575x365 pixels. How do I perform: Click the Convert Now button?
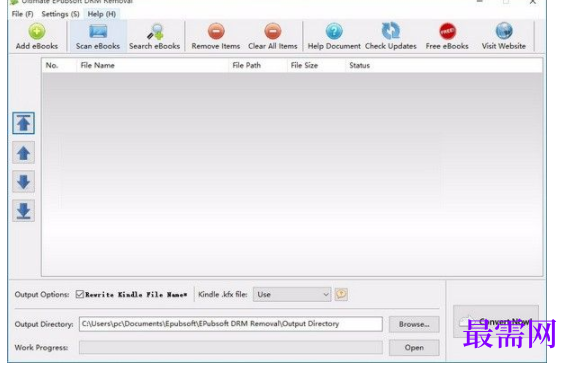[496, 321]
